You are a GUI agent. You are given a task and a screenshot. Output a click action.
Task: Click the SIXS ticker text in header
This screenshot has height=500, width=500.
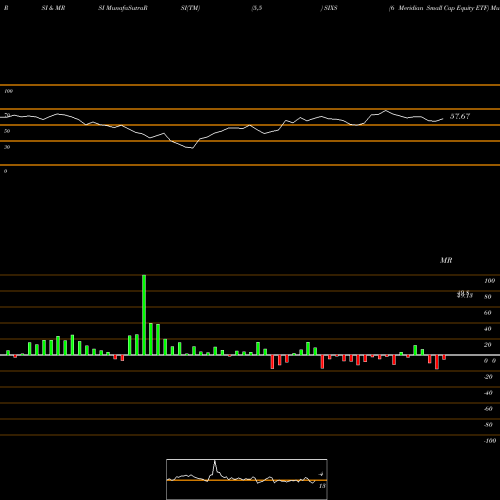pos(331,8)
